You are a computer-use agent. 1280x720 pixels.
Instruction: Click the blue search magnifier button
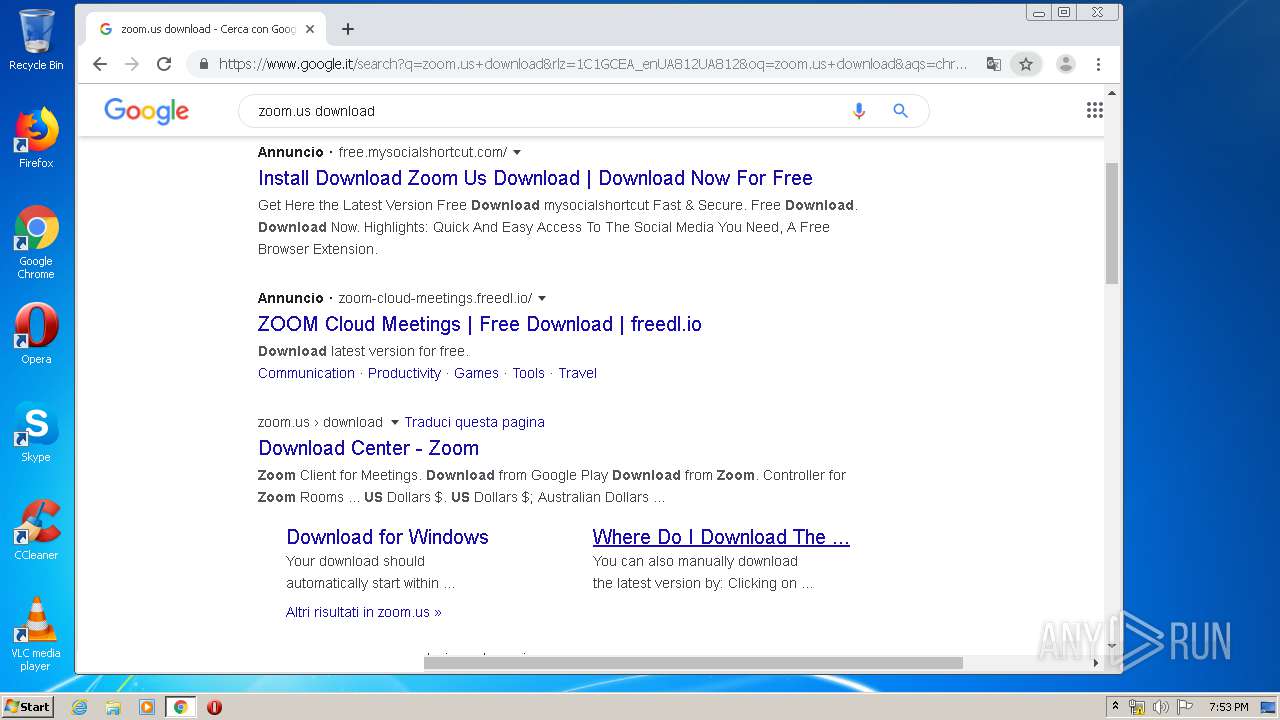tap(900, 111)
